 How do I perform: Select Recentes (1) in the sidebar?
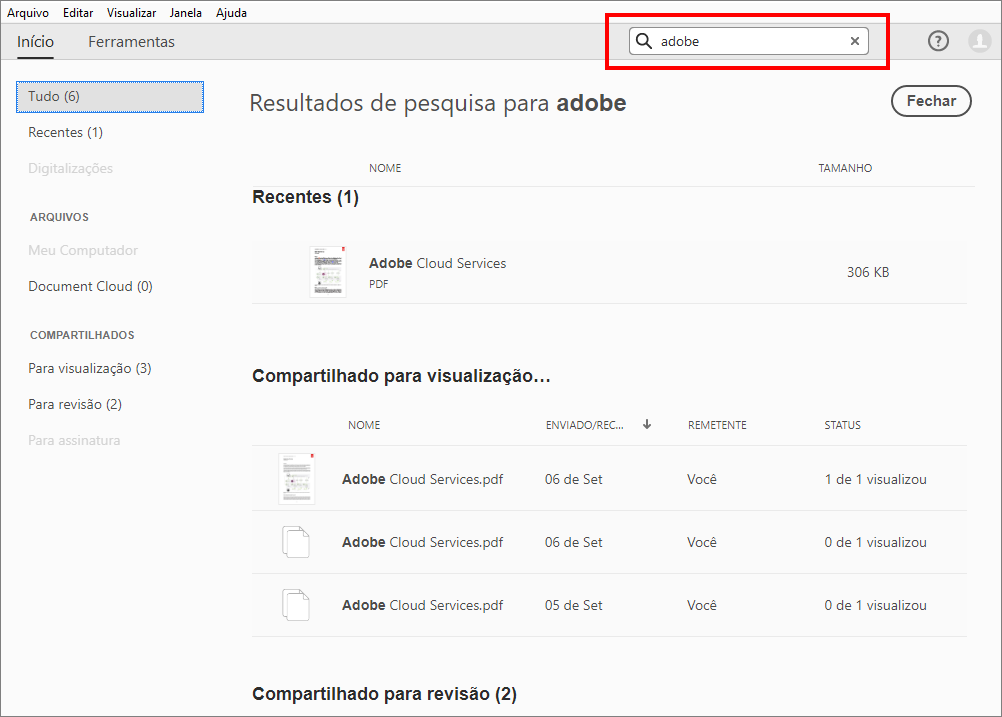65,132
